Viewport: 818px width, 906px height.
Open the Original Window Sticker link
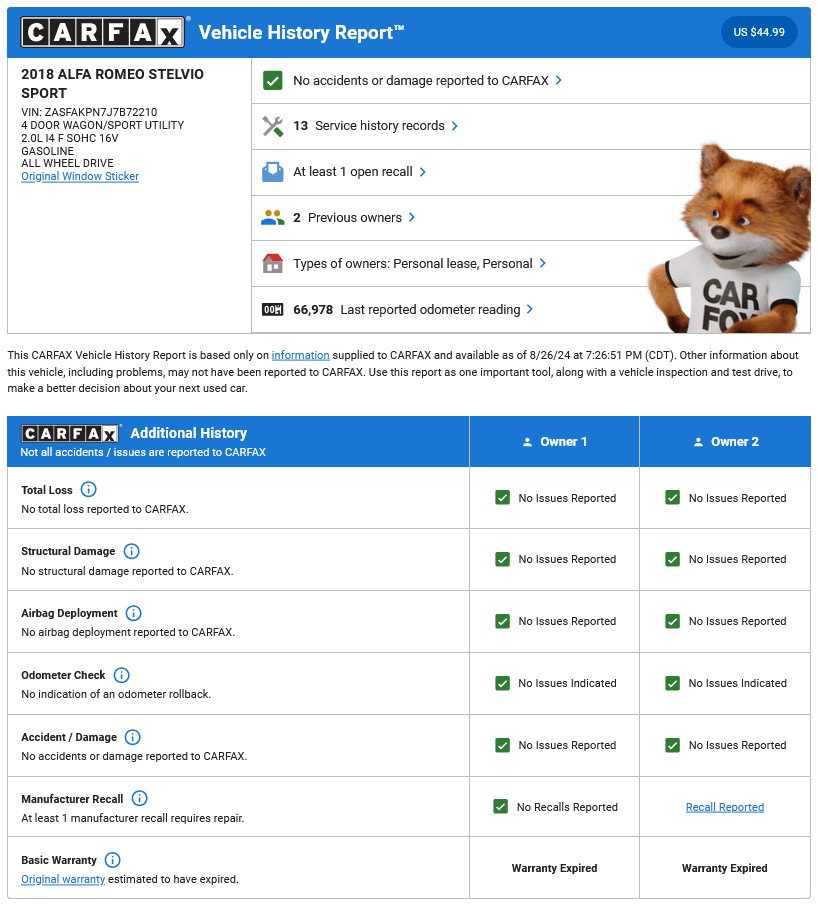click(x=80, y=176)
